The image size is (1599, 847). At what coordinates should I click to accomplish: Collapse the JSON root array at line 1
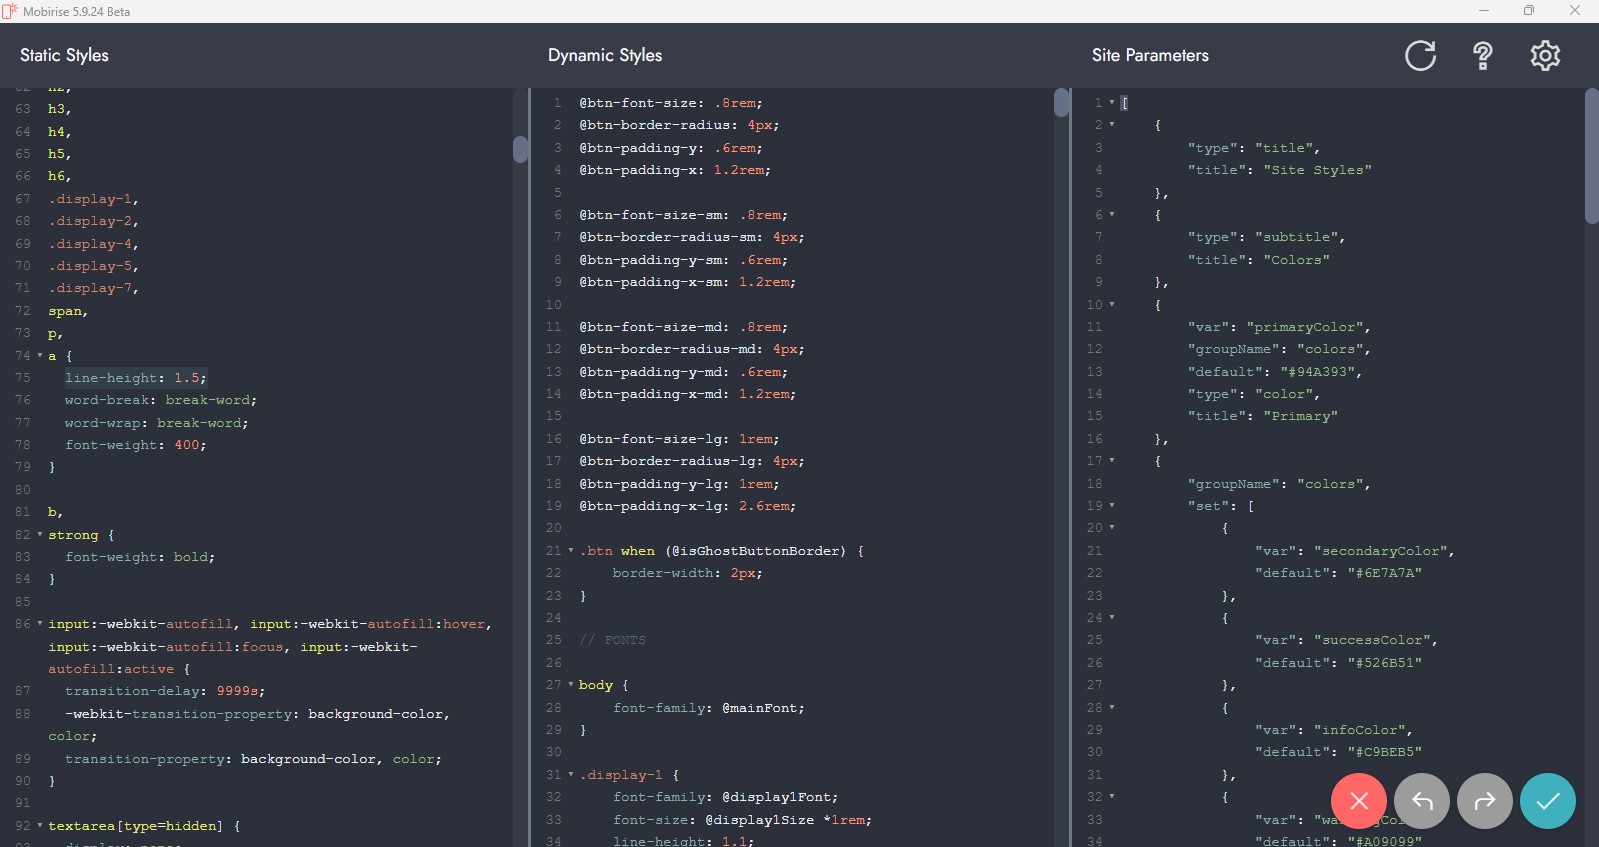click(x=1112, y=103)
